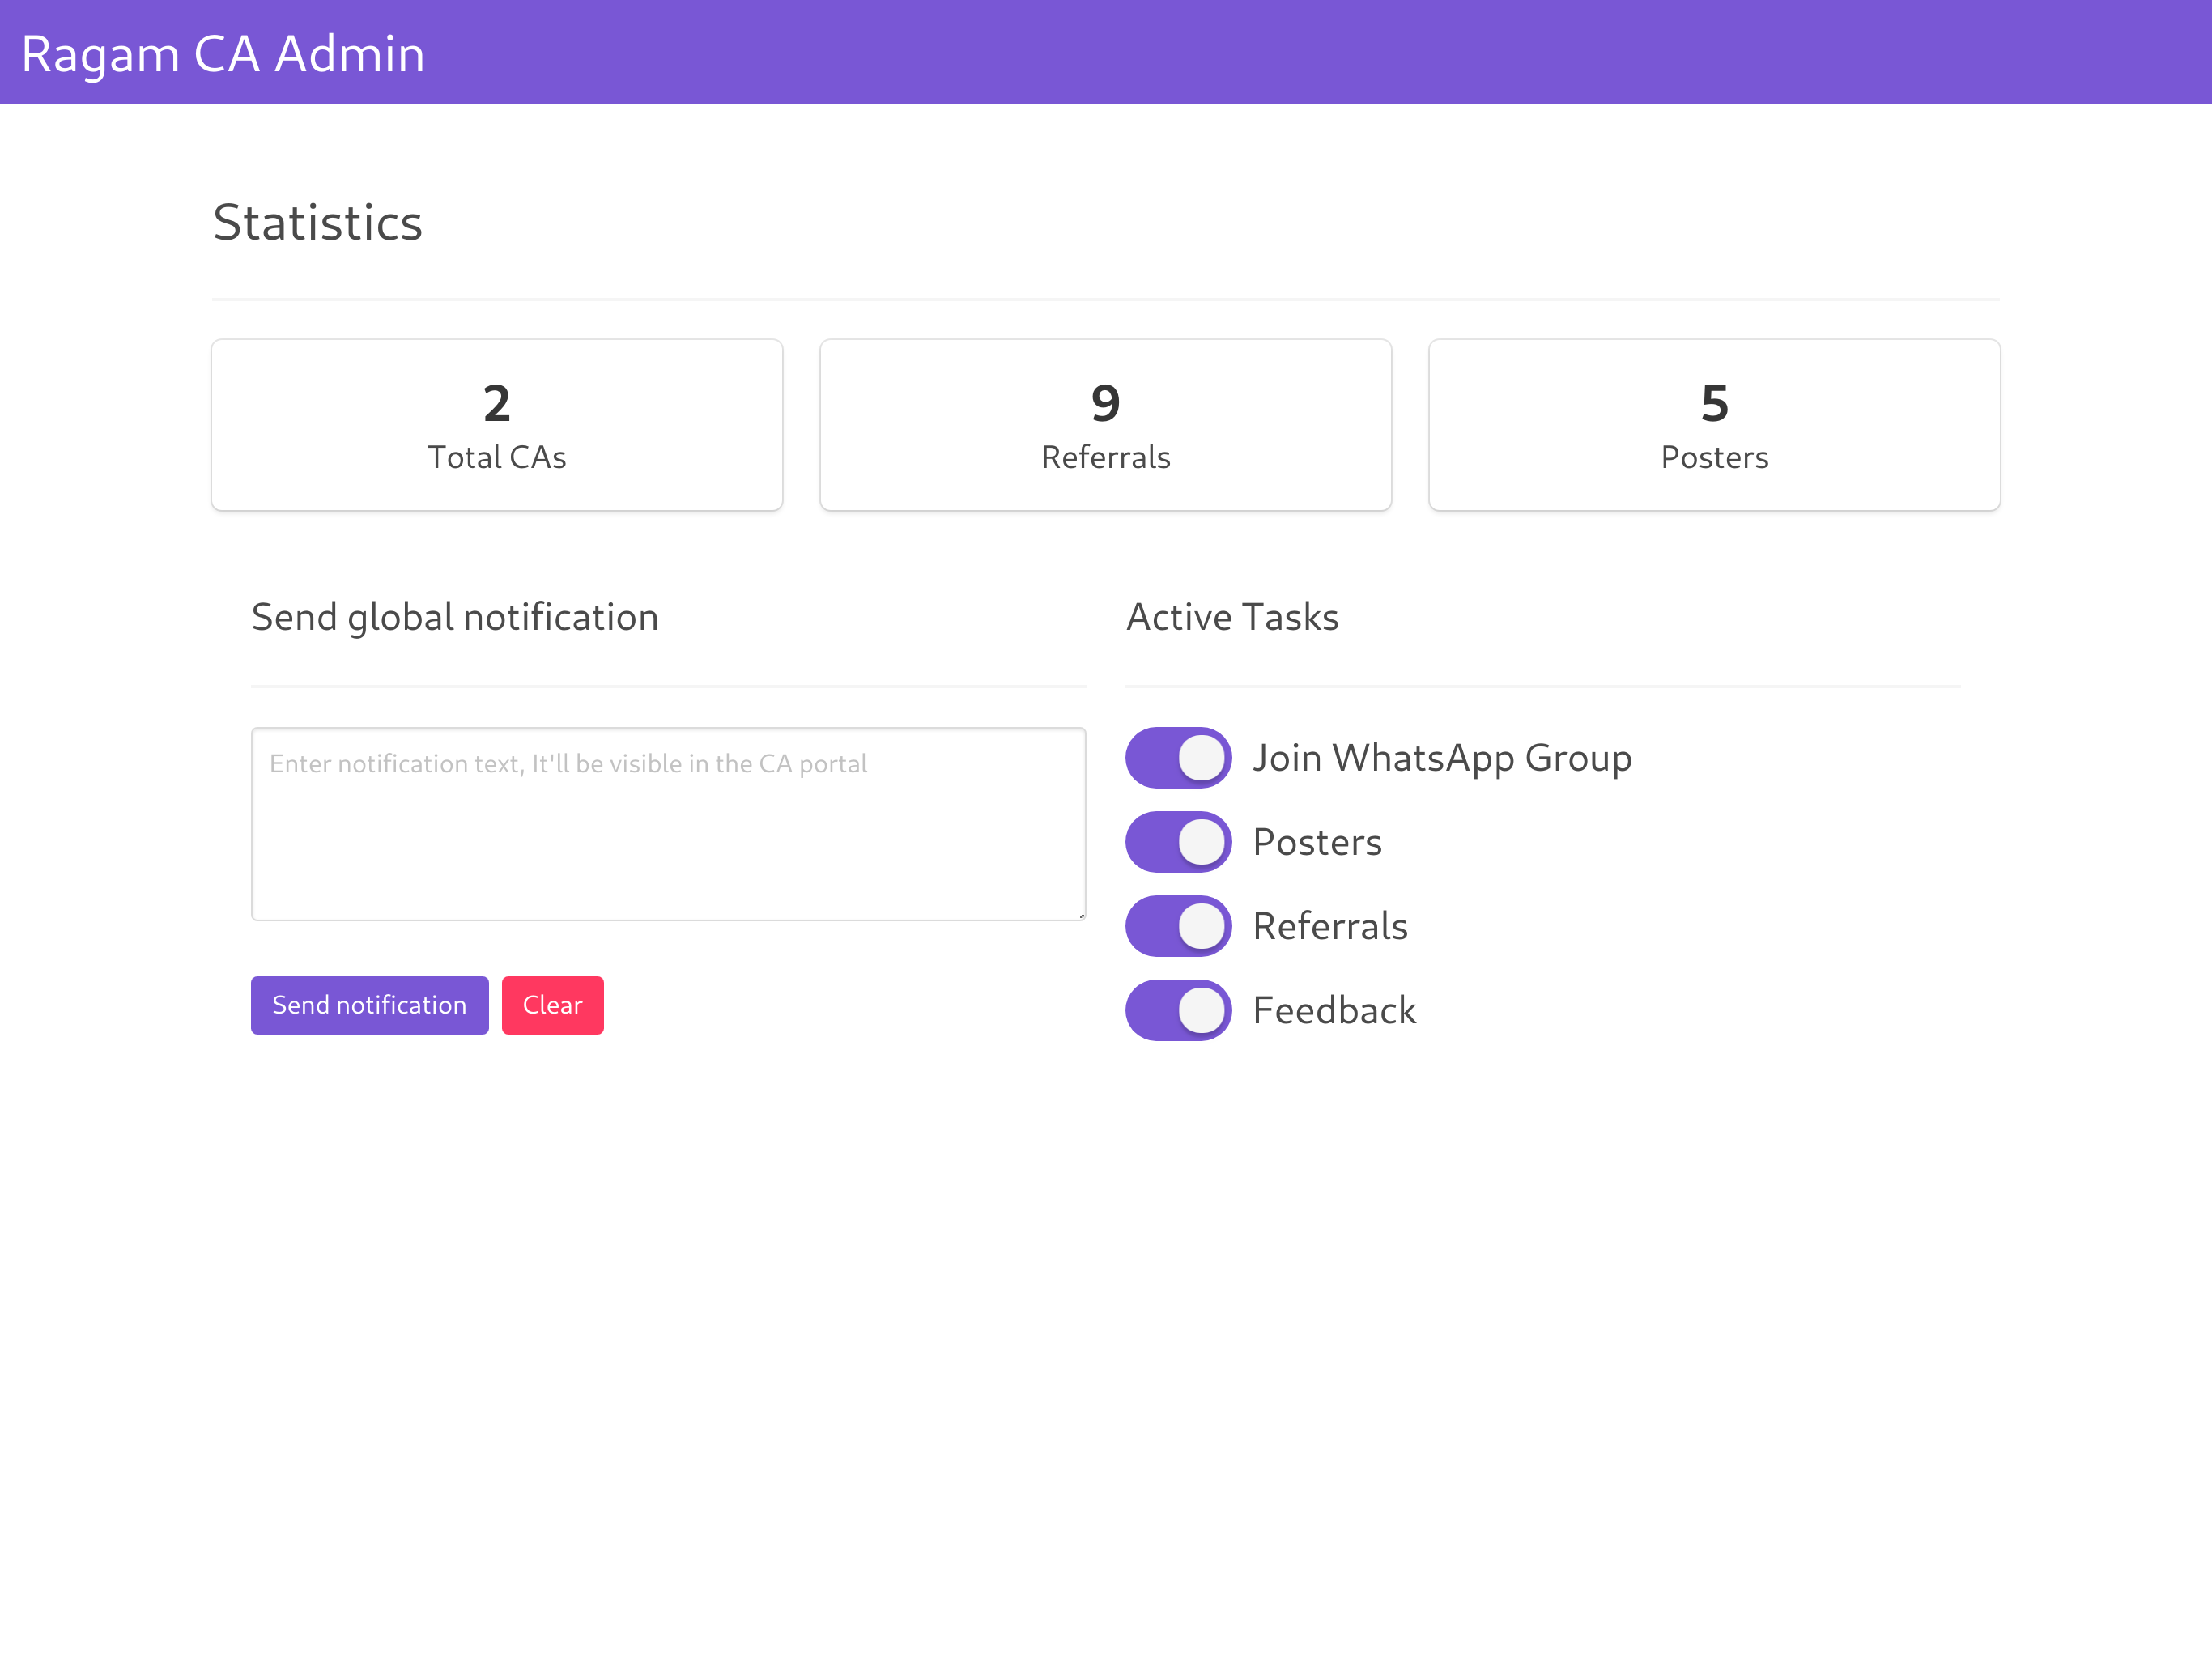This screenshot has width=2212, height=1658.
Task: Switch off the Feedback task toggle
Action: click(1178, 1009)
